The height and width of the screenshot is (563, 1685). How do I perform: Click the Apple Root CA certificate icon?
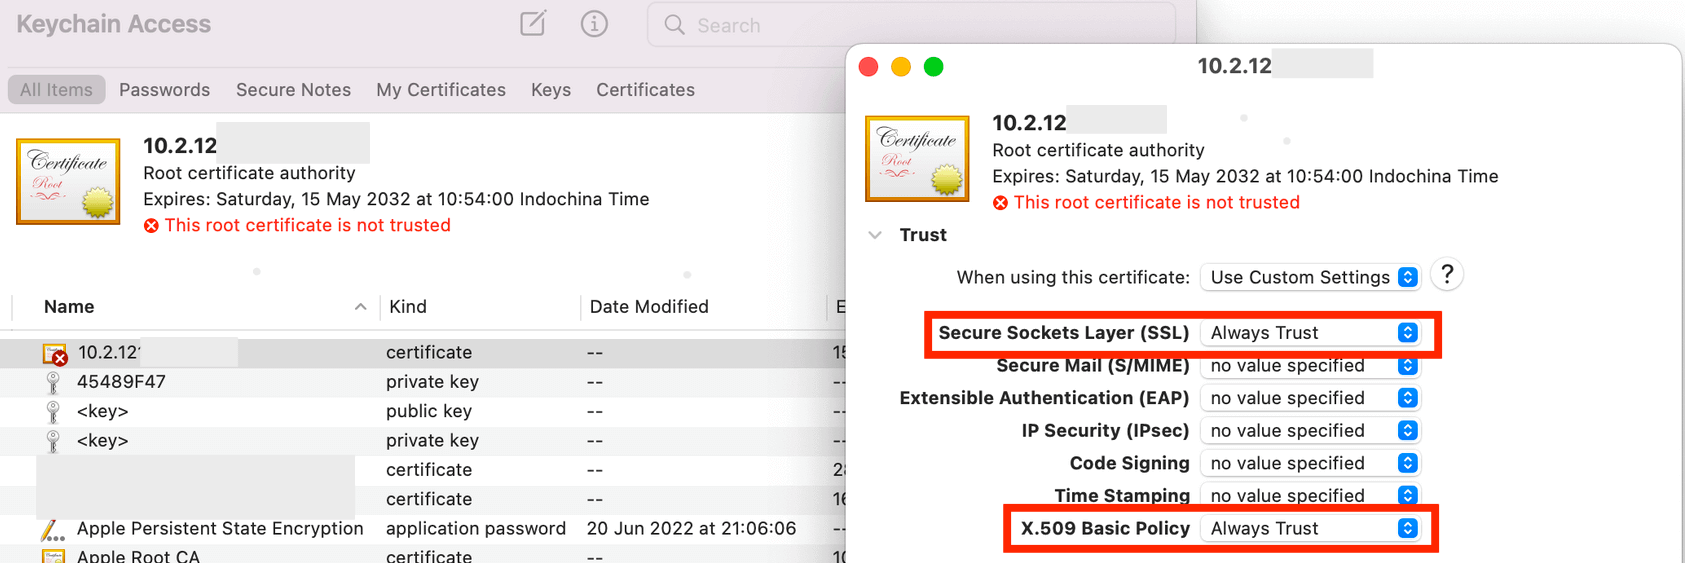(53, 556)
